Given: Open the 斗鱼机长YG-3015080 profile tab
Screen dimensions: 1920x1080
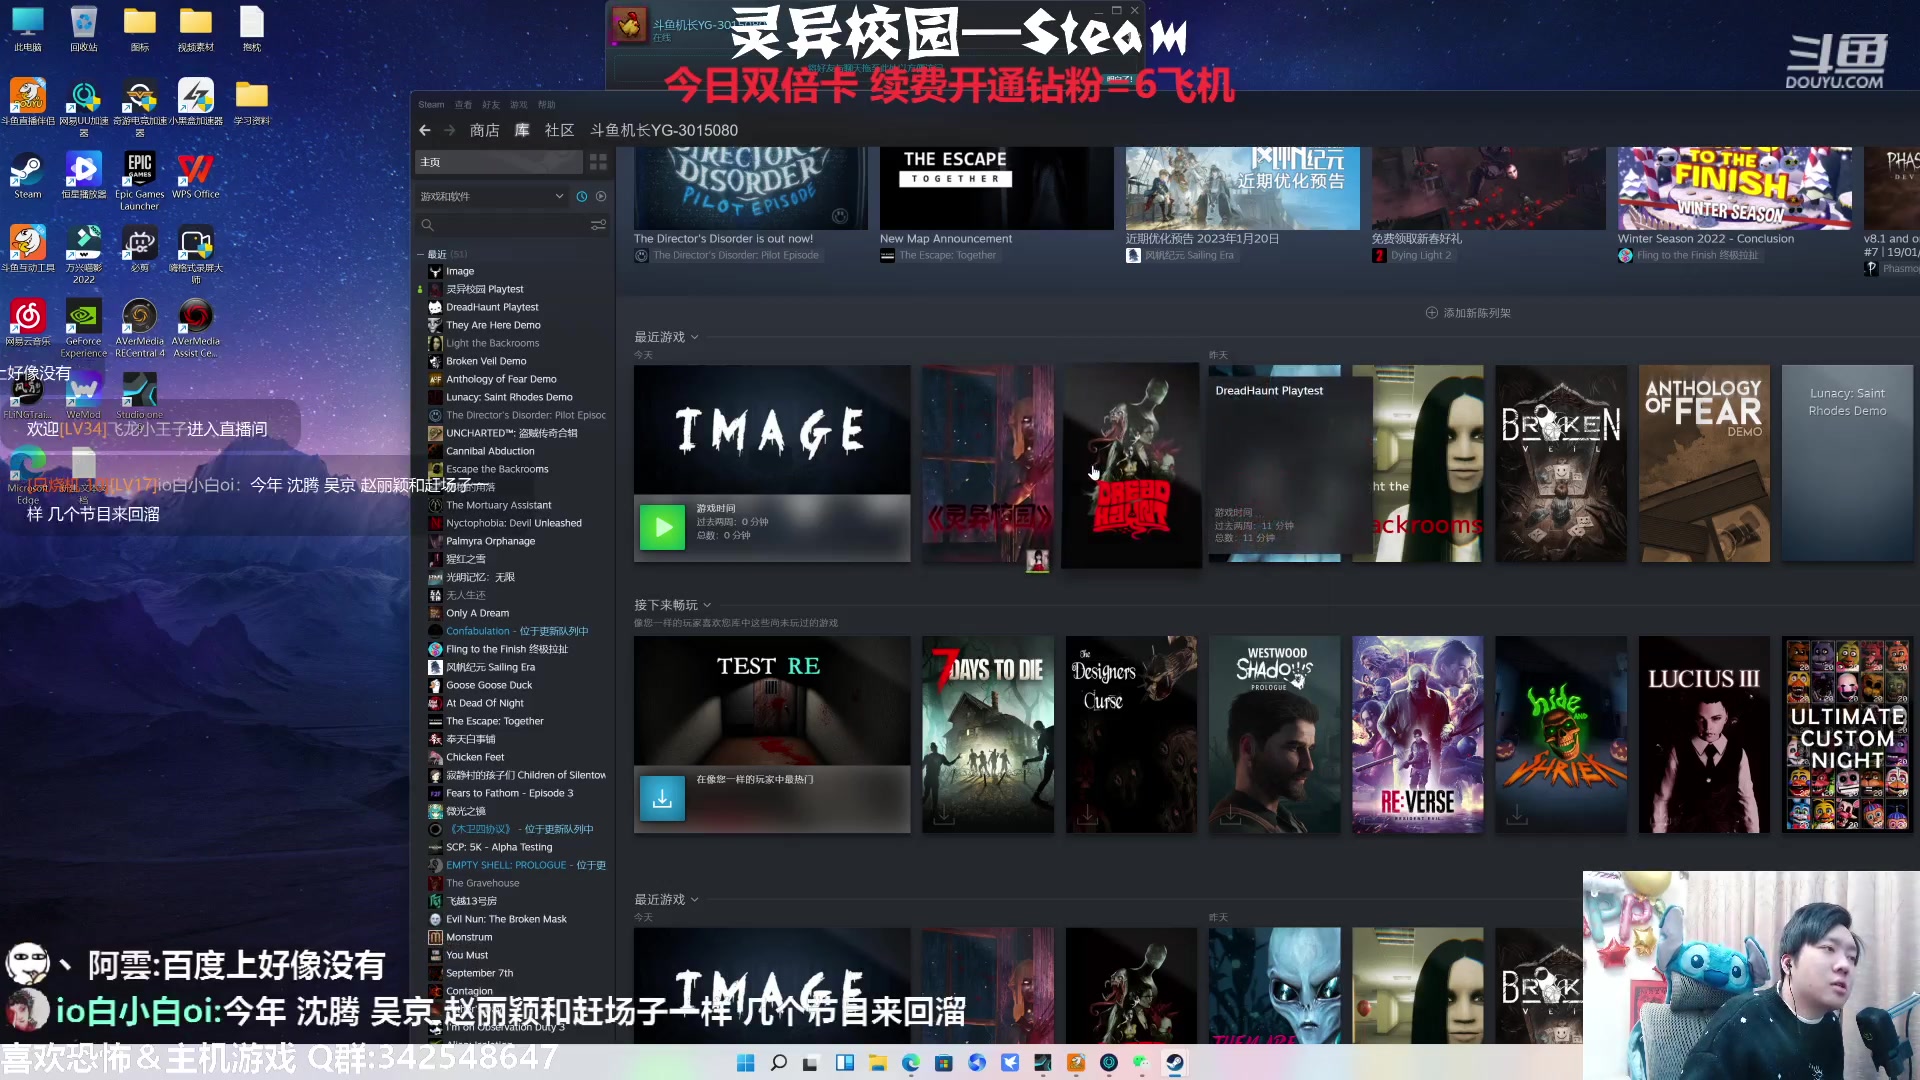Looking at the screenshot, I should 664,130.
